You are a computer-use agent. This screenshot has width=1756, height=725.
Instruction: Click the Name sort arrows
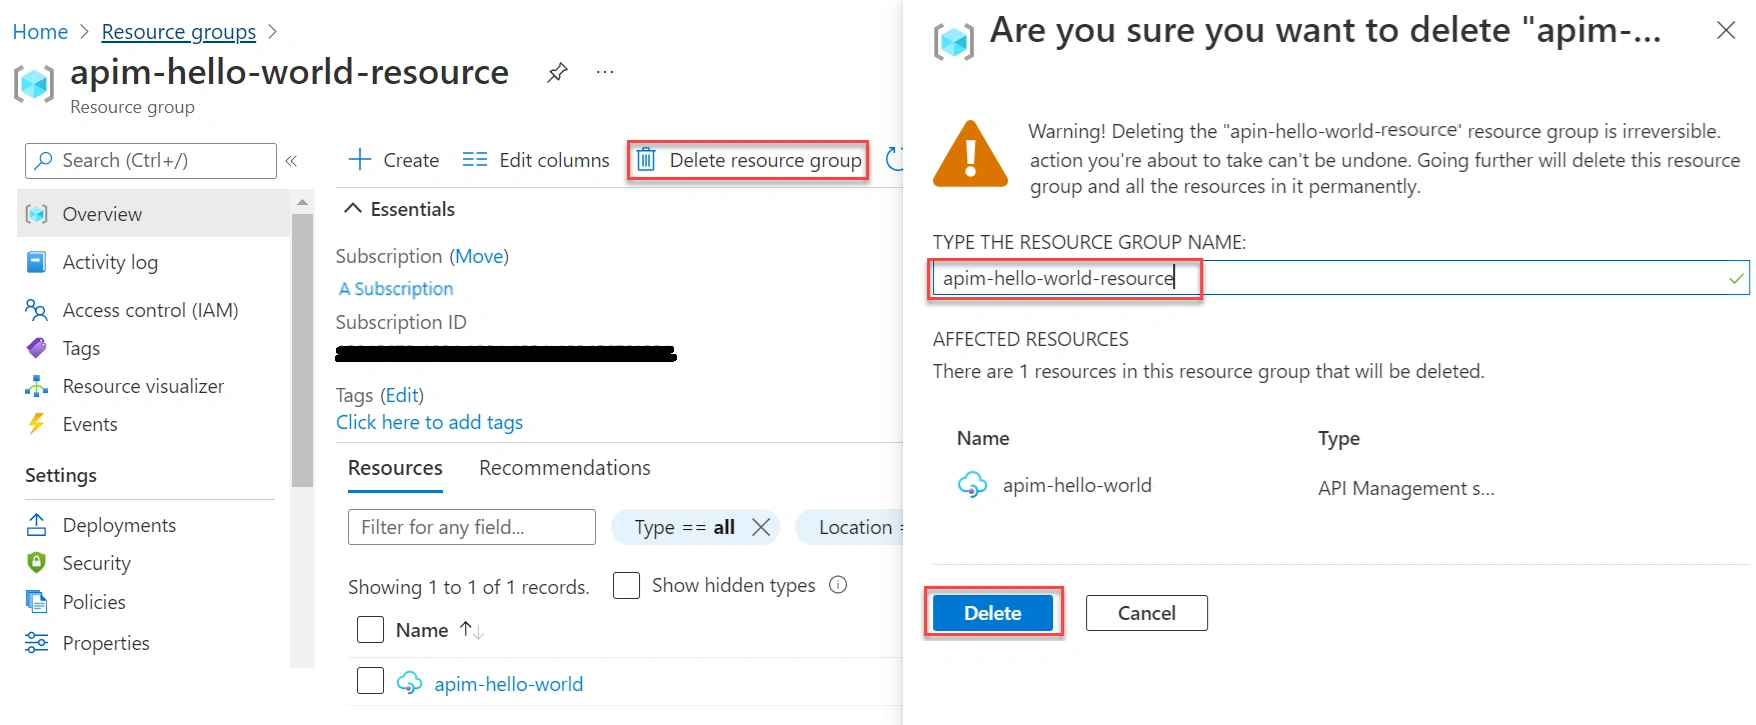tap(471, 630)
